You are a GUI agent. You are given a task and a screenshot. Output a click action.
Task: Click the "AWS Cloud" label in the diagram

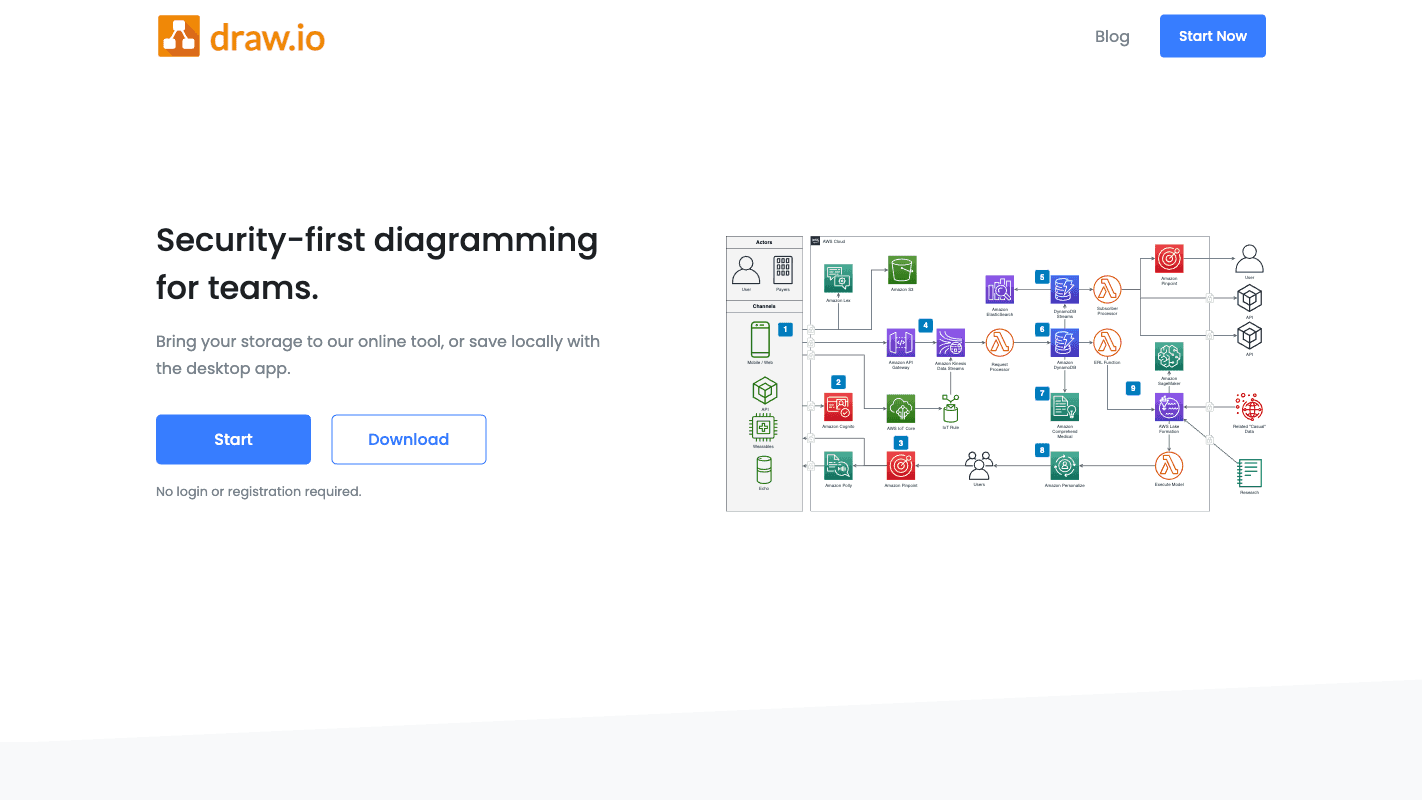(834, 241)
